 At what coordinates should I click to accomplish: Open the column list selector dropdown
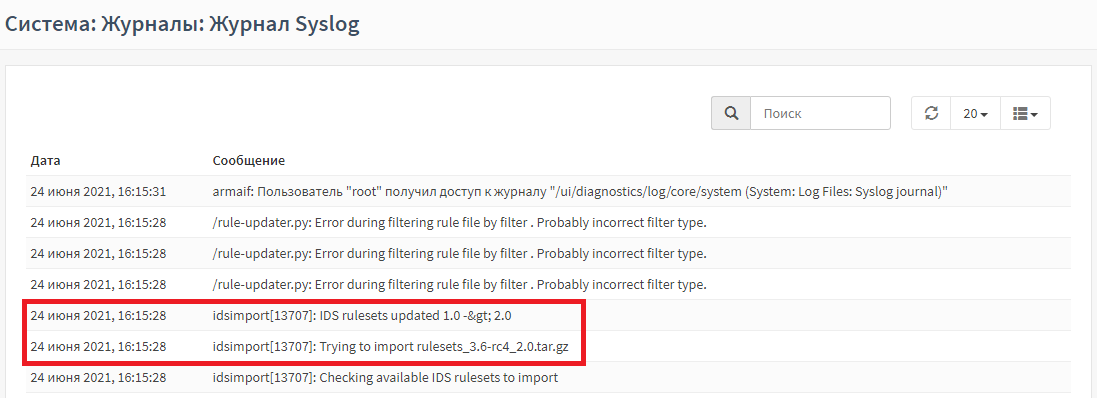coord(1026,113)
